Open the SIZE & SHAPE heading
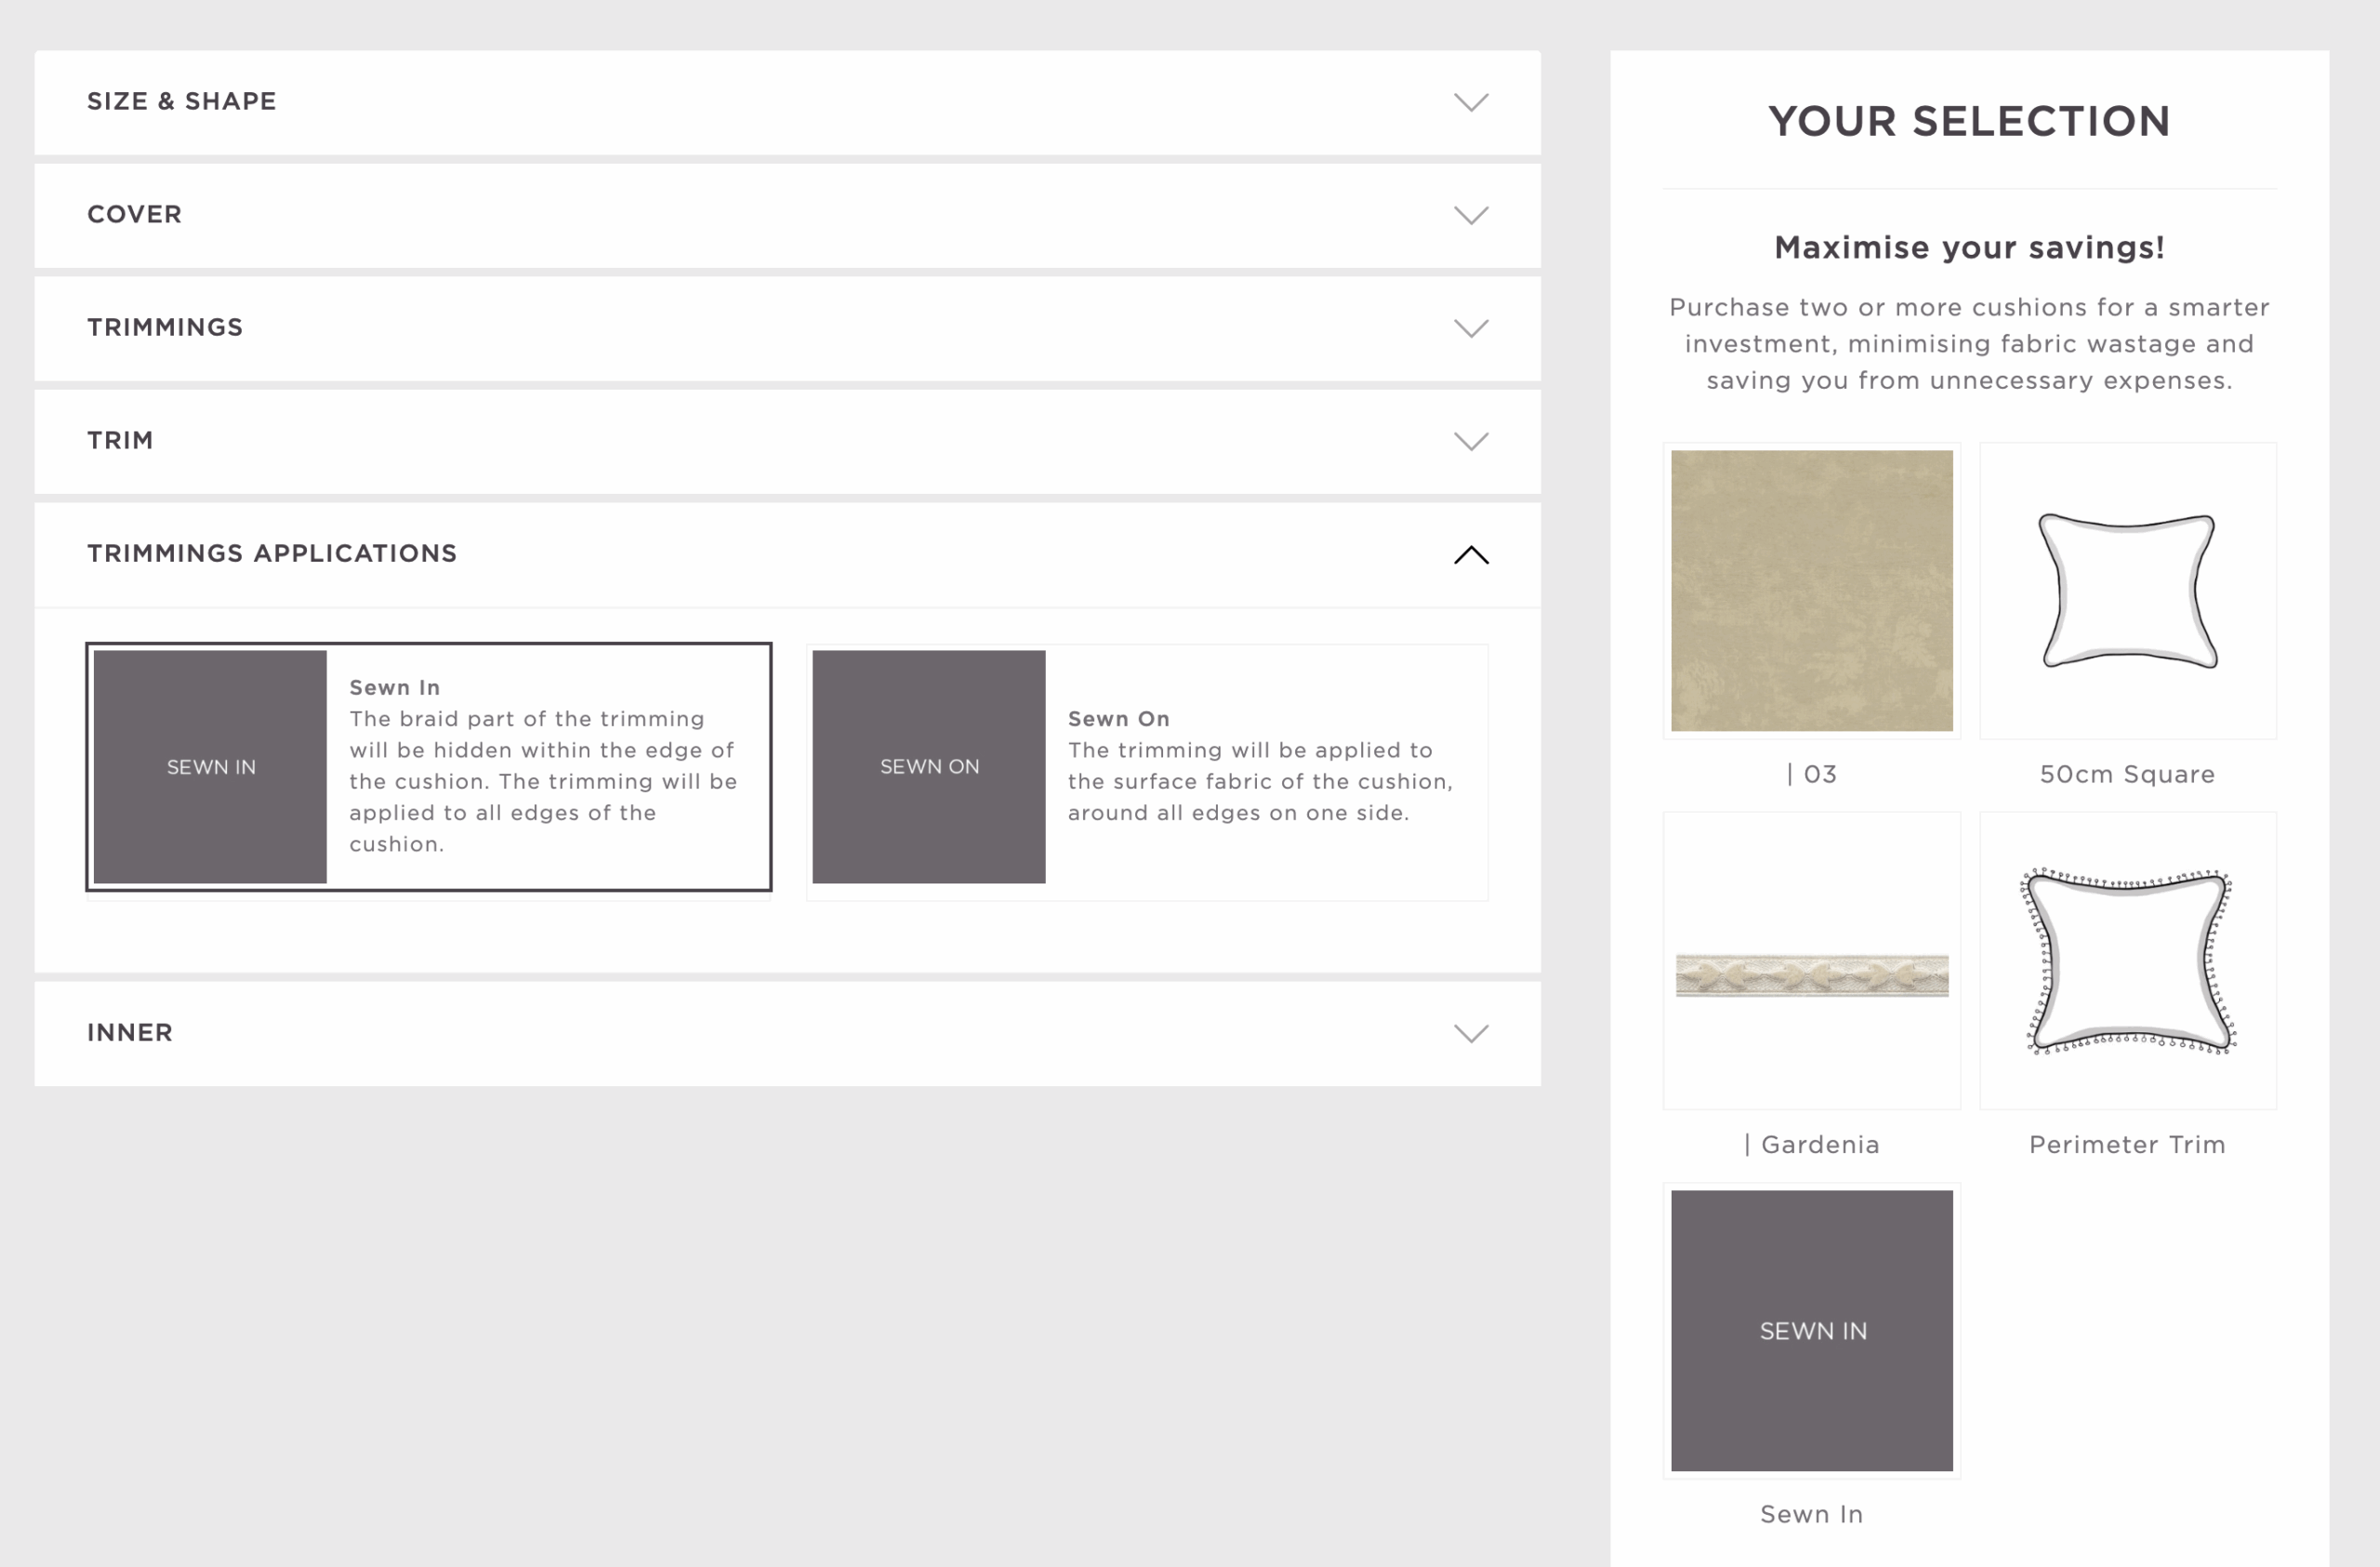This screenshot has width=2380, height=1567. (x=182, y=102)
